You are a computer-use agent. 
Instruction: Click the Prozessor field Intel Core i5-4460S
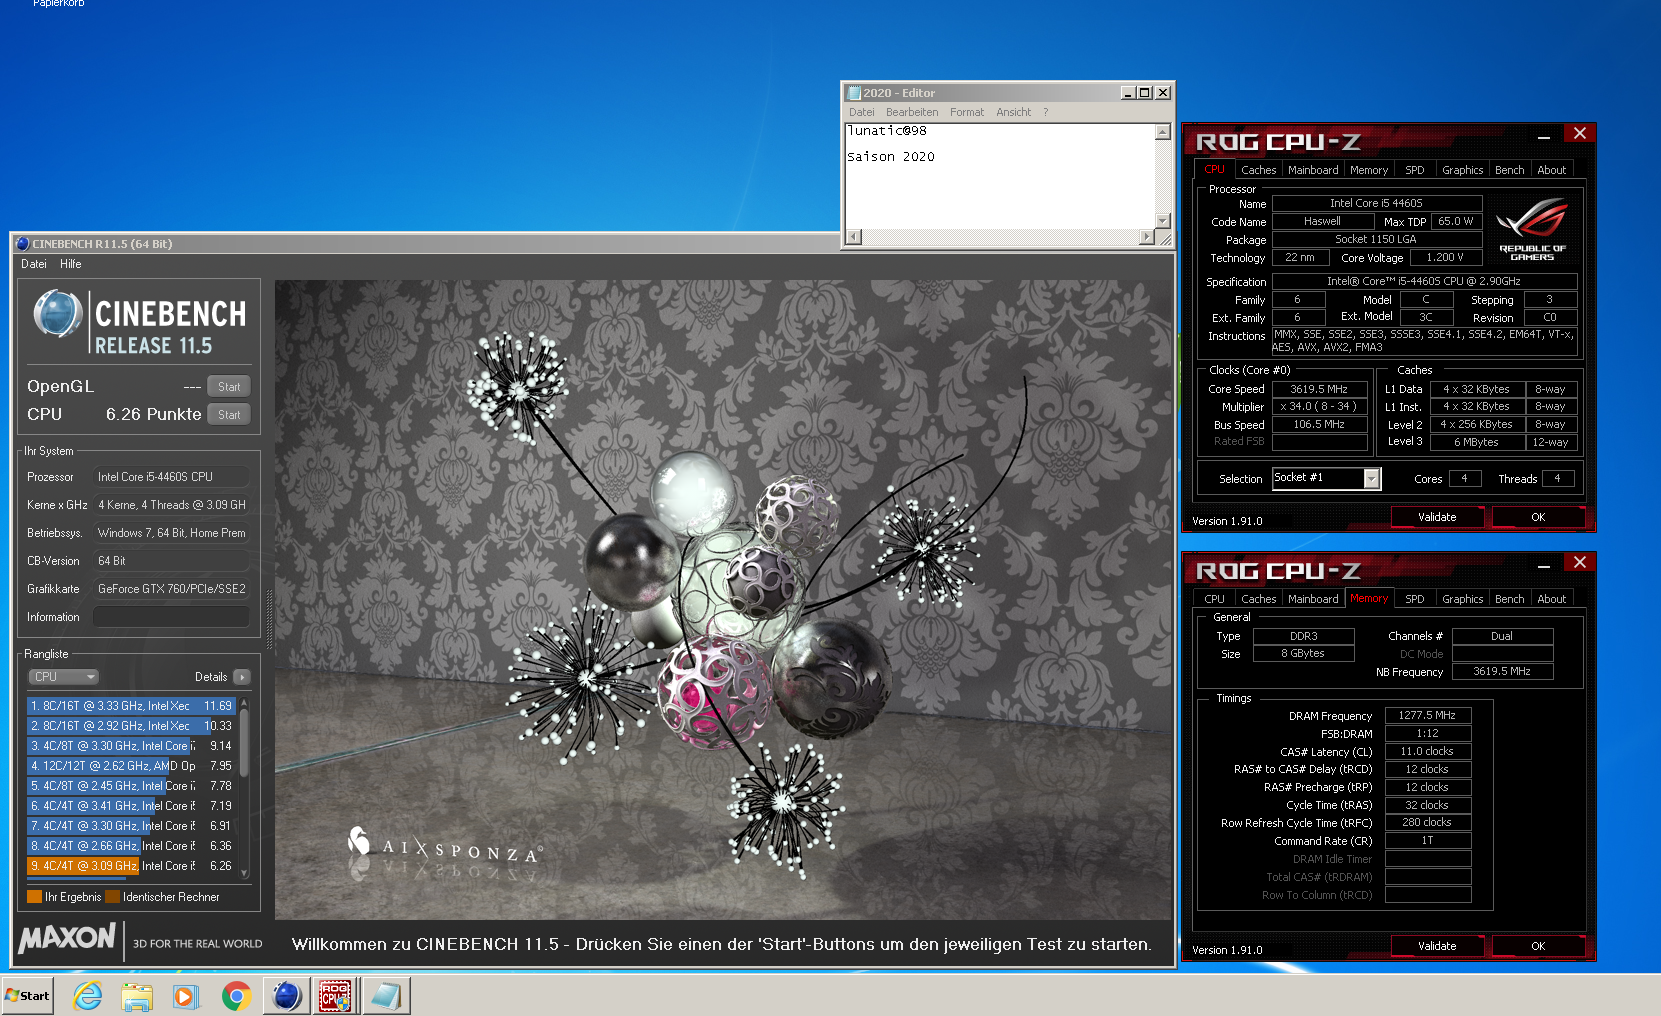(171, 477)
